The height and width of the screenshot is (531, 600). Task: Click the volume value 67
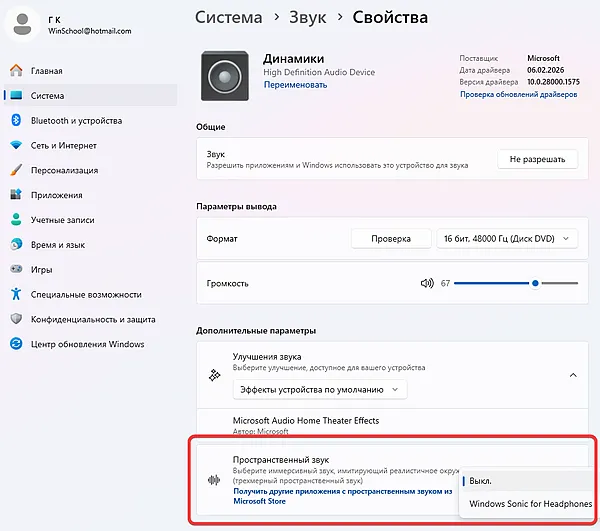pyautogui.click(x=445, y=283)
